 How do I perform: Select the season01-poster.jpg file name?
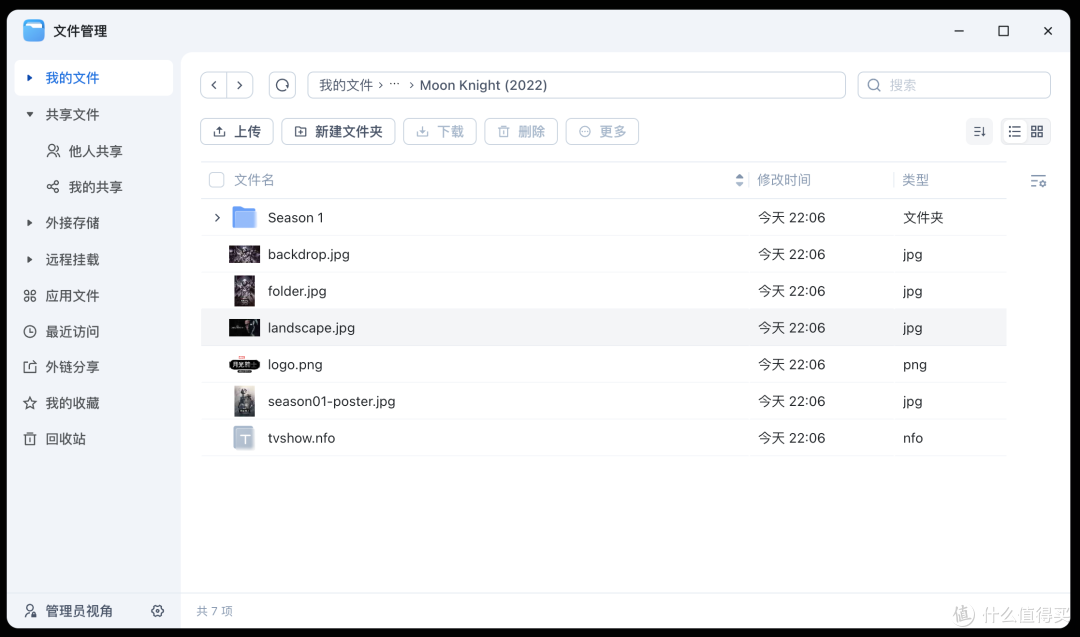tap(331, 401)
